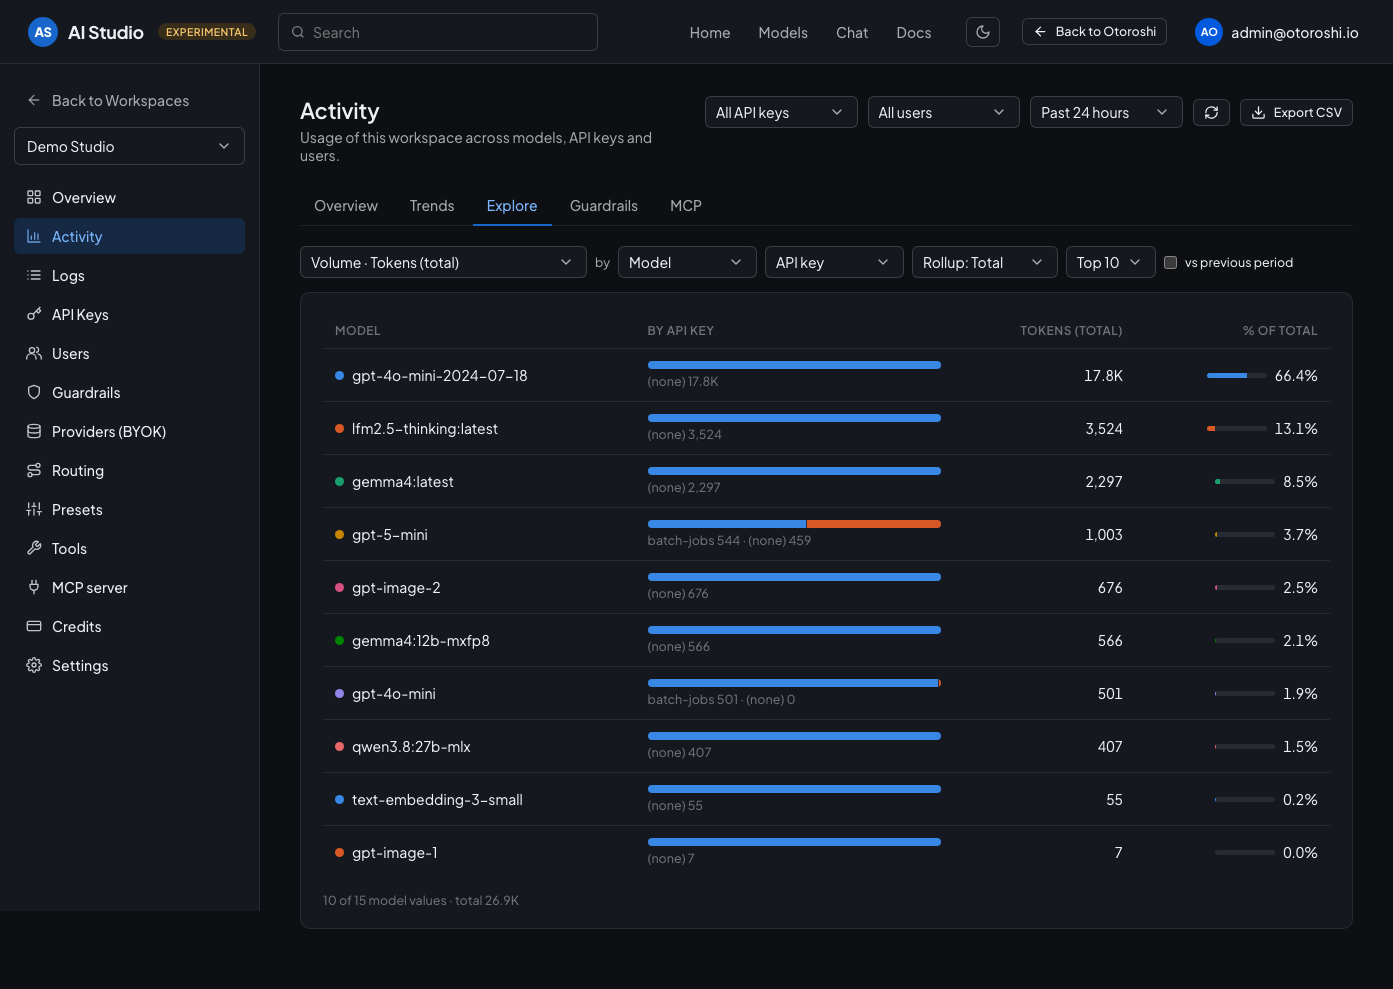Click the Back to Otoroshi button
1393x989 pixels.
[x=1094, y=31]
